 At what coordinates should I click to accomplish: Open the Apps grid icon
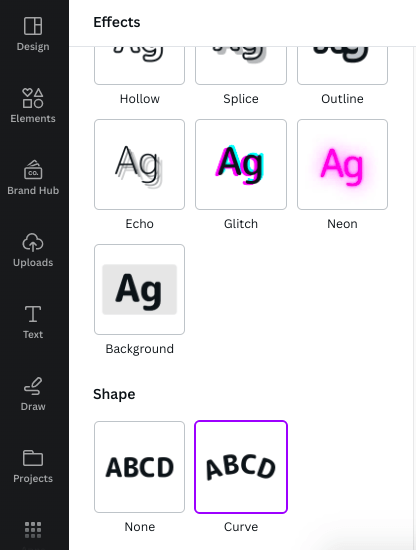(x=33, y=530)
